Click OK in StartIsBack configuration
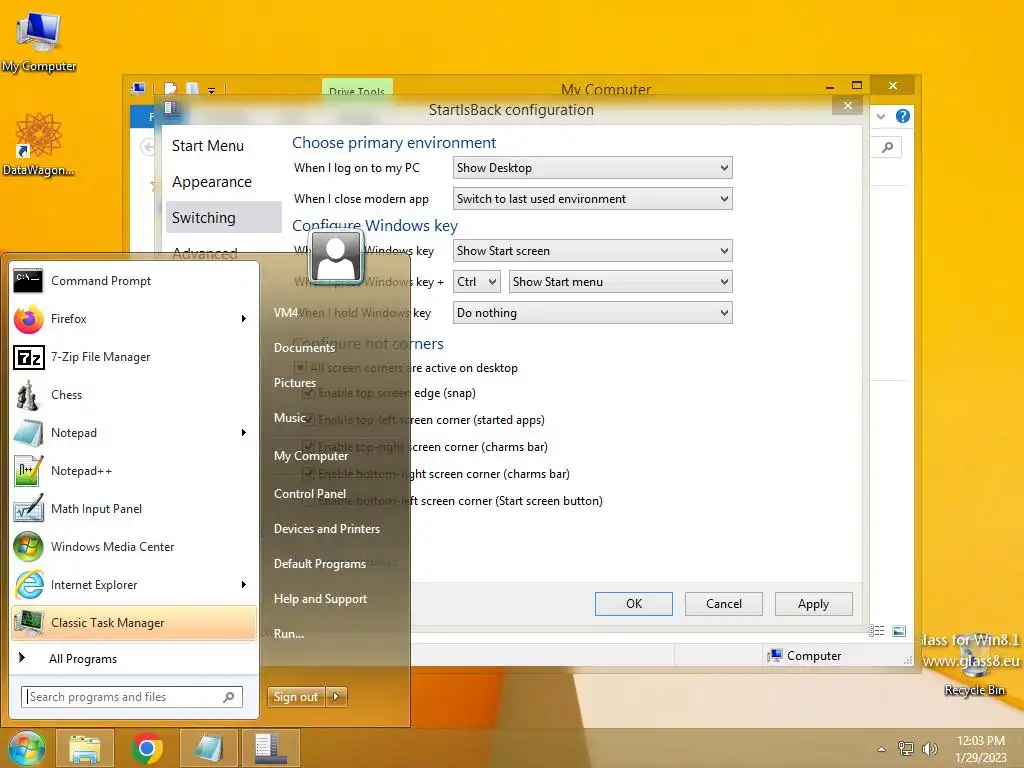The width and height of the screenshot is (1024, 768). 633,604
